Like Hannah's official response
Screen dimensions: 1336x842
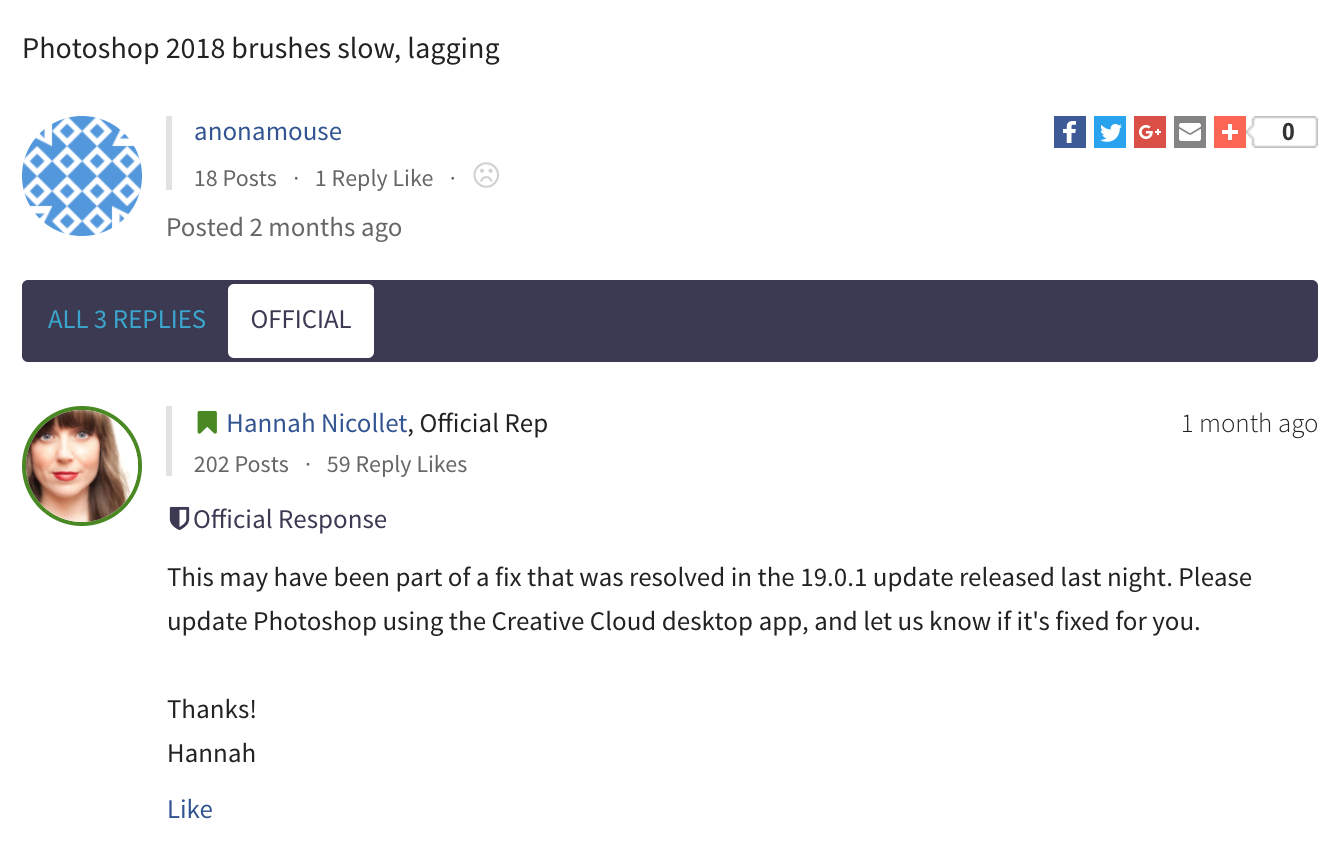[190, 809]
